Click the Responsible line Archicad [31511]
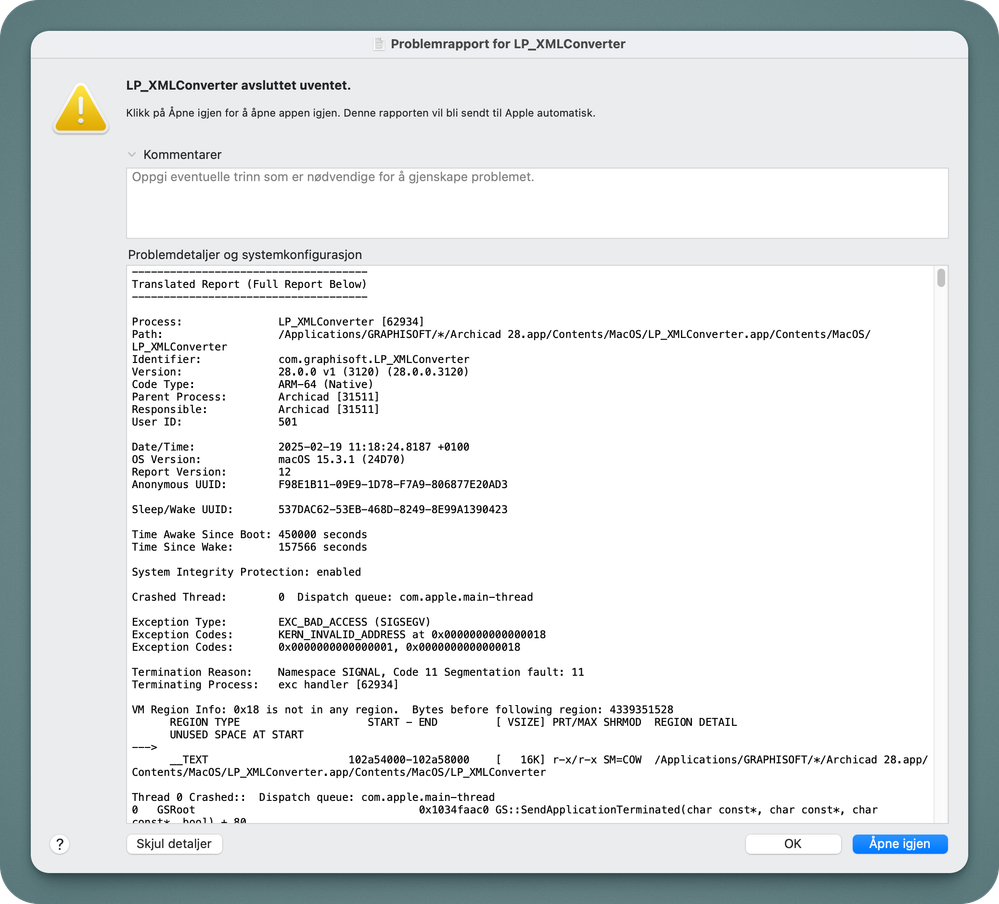This screenshot has width=999, height=904. (x=255, y=409)
